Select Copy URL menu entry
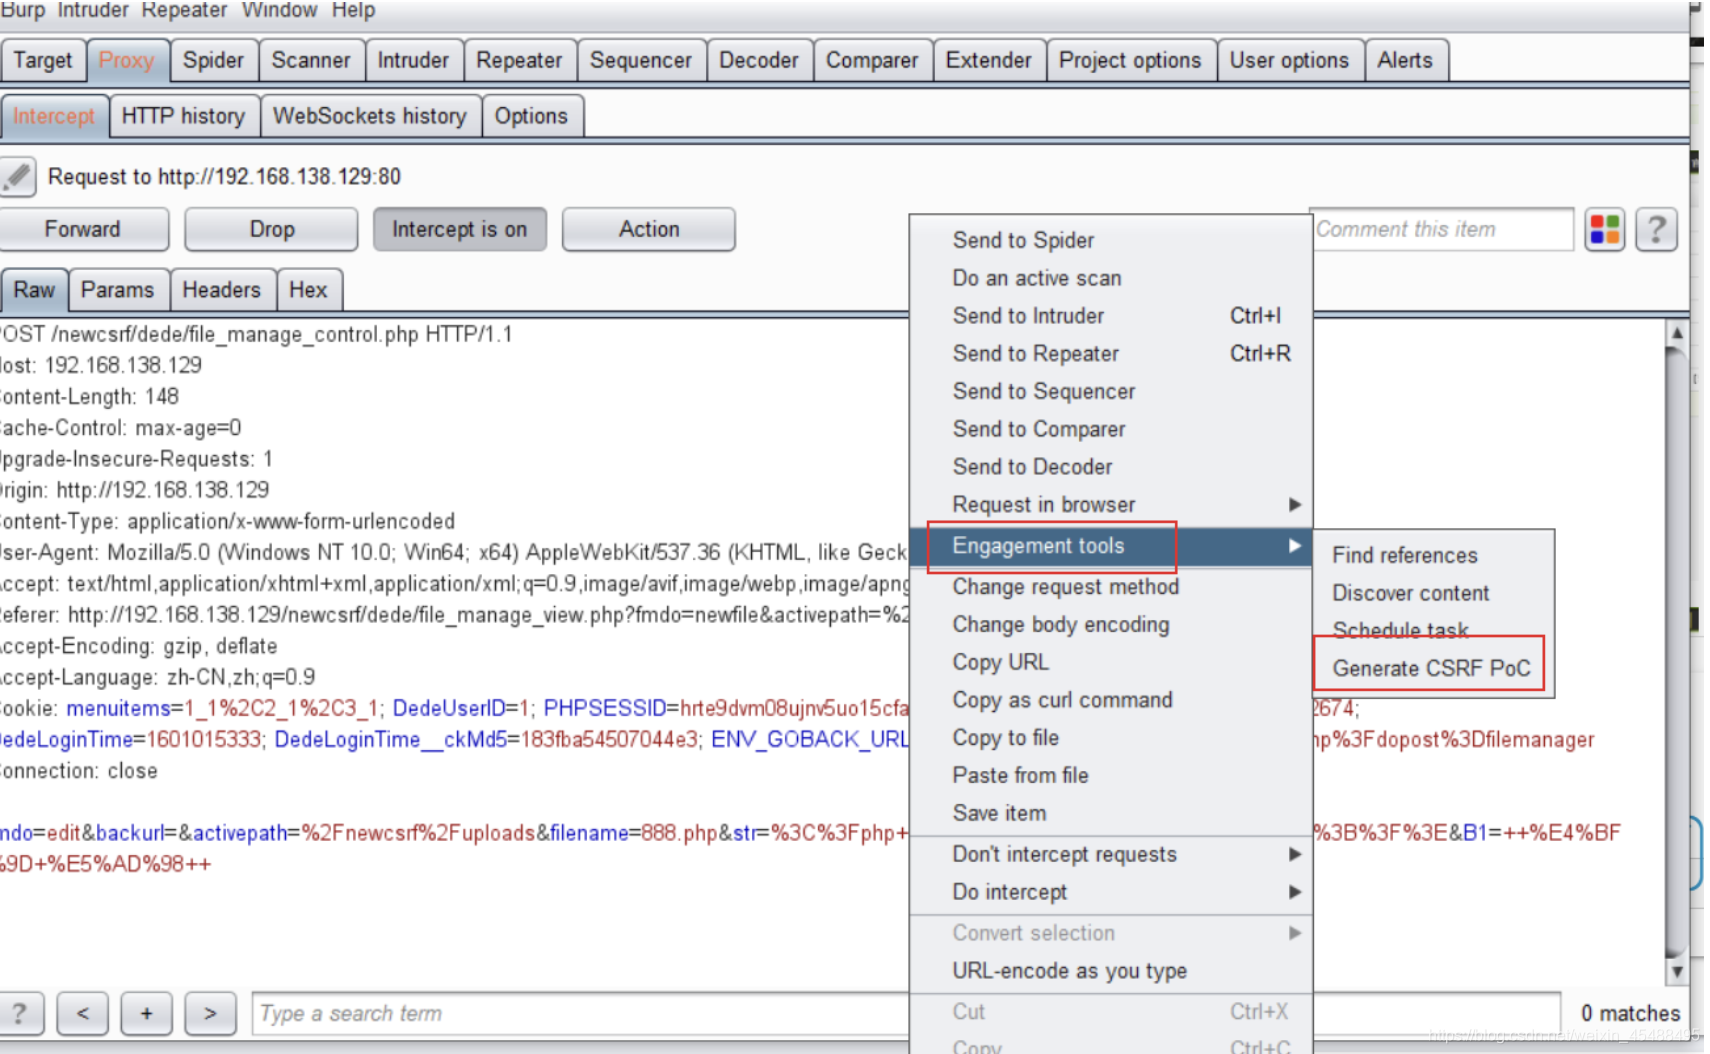The image size is (1710, 1054). tap(1110, 662)
